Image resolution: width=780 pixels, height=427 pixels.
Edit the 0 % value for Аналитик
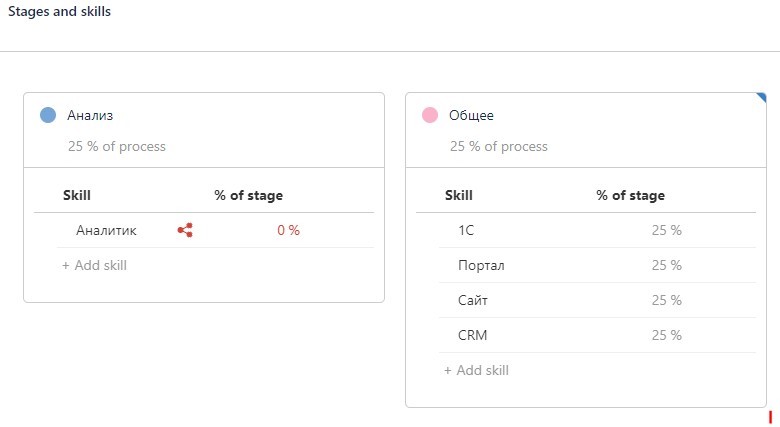(288, 230)
